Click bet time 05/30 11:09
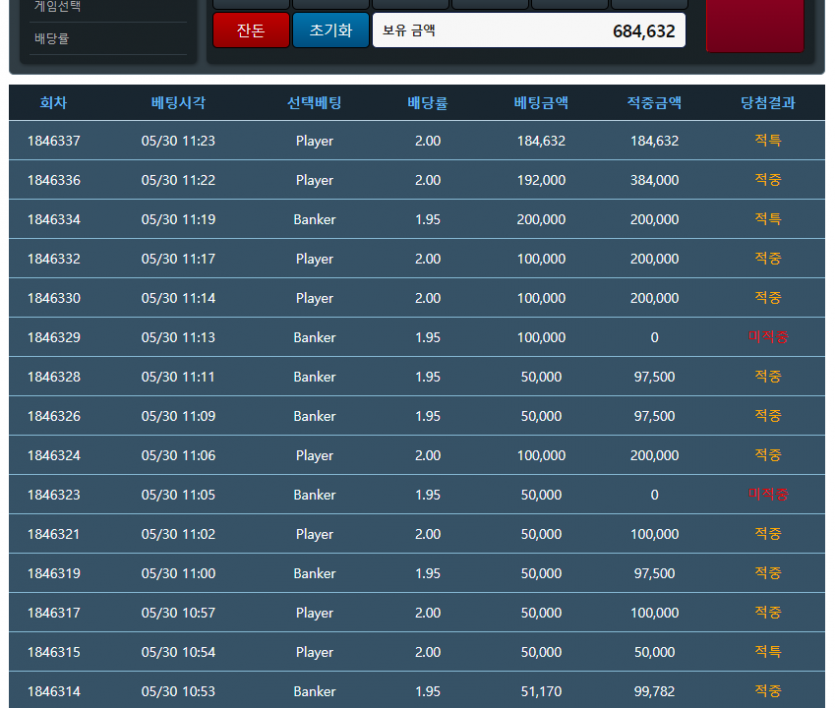Viewport: 835px width, 708px height. click(178, 416)
